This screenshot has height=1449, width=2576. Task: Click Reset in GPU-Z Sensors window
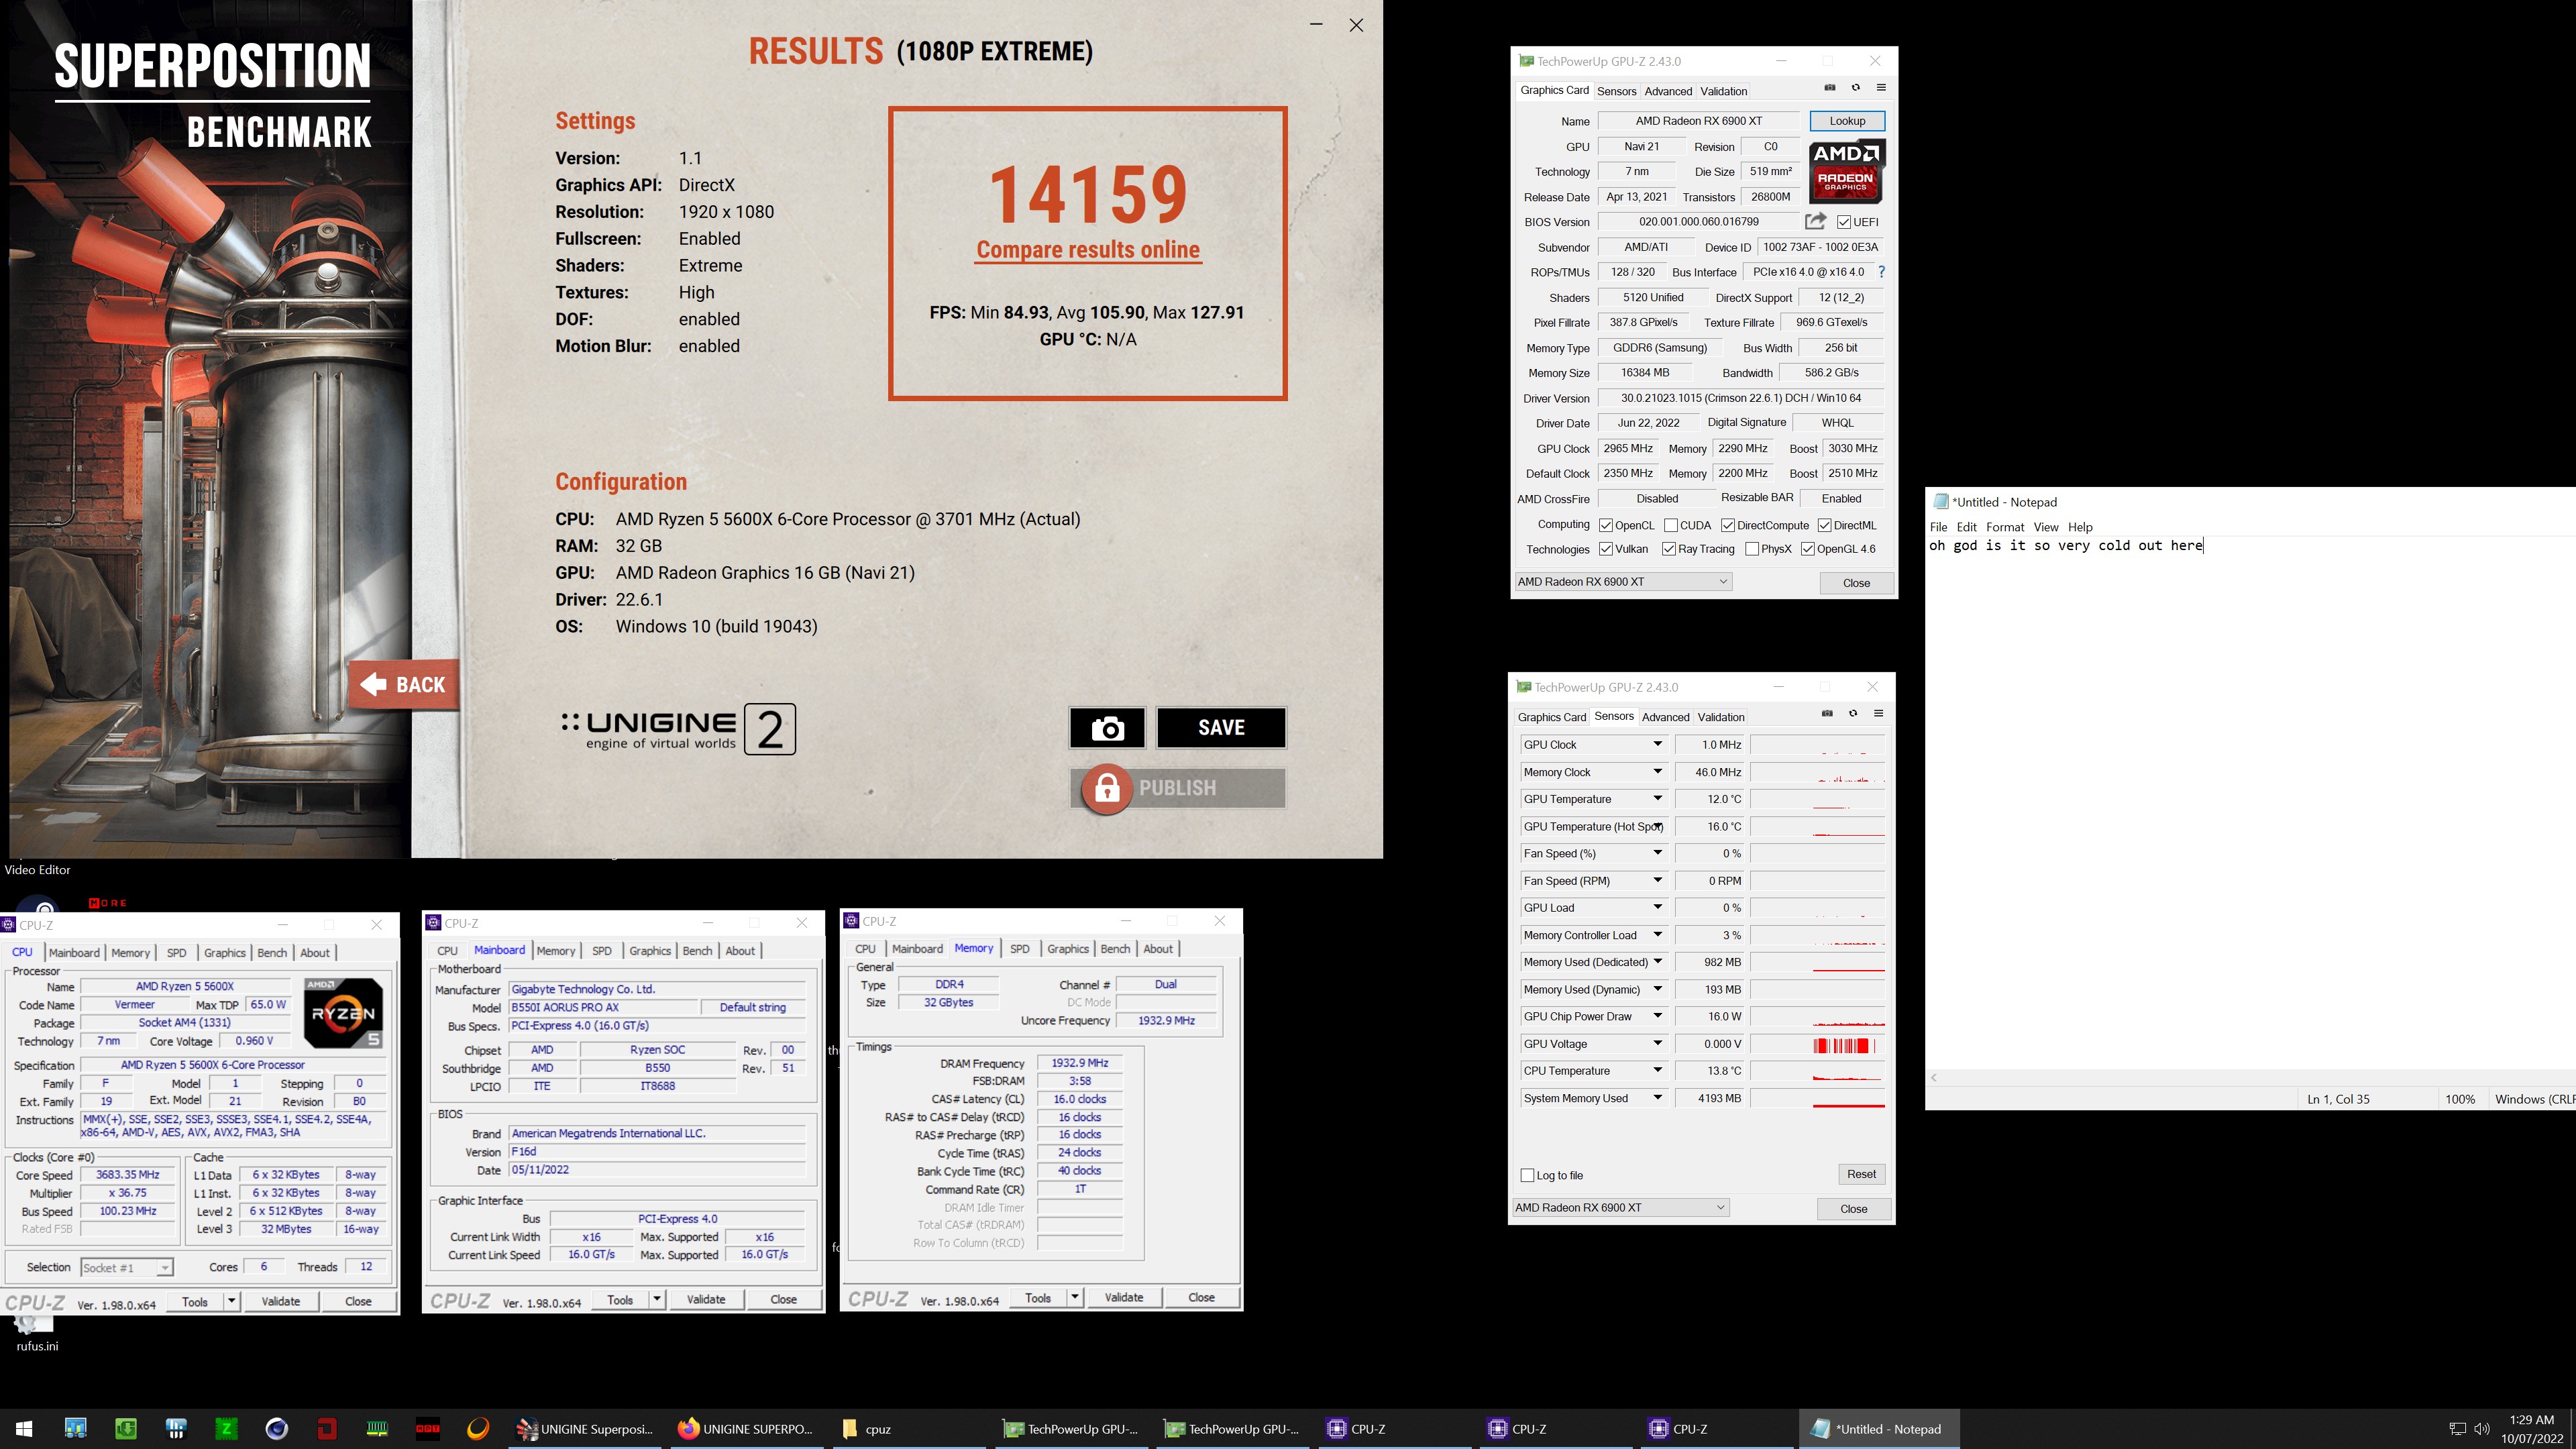pyautogui.click(x=1861, y=1174)
